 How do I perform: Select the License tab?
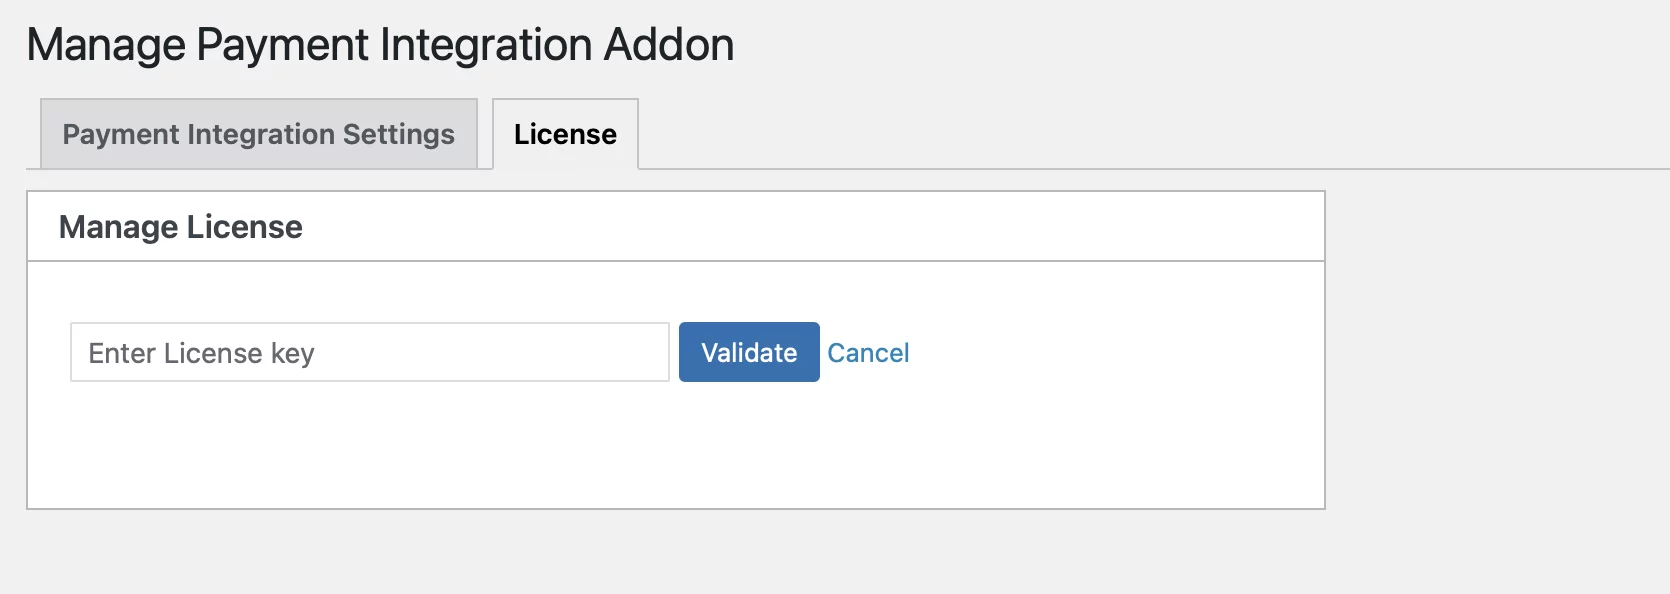(565, 134)
